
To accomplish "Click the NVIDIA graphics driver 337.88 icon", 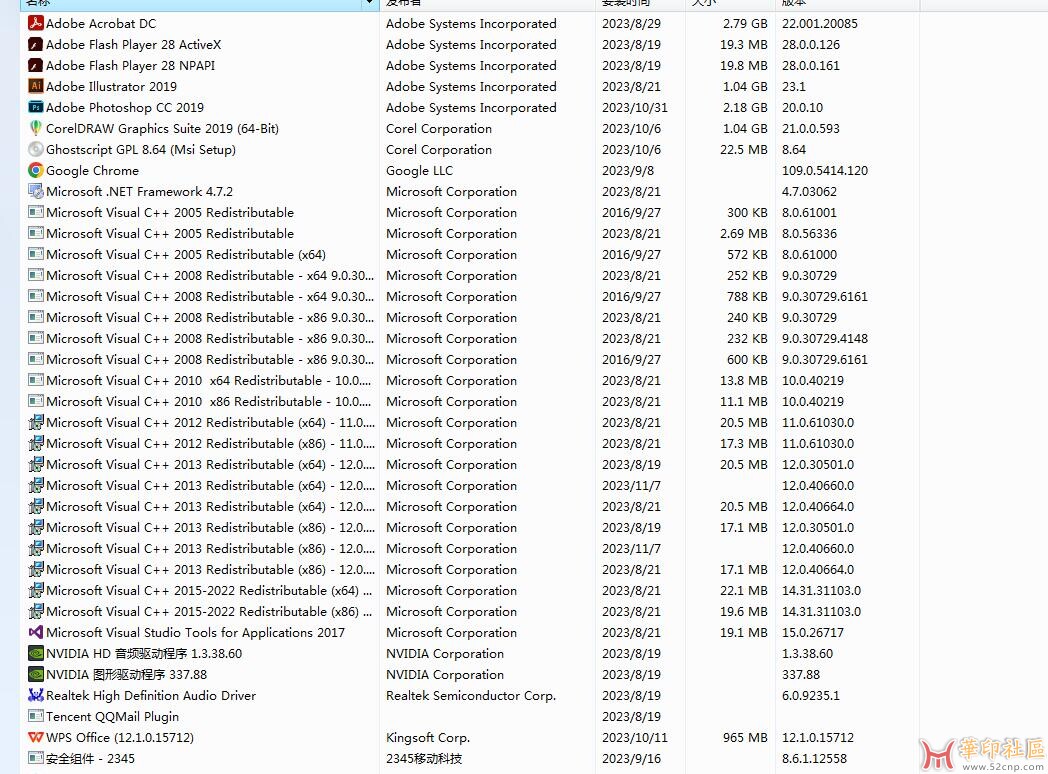I will pyautogui.click(x=35, y=674).
